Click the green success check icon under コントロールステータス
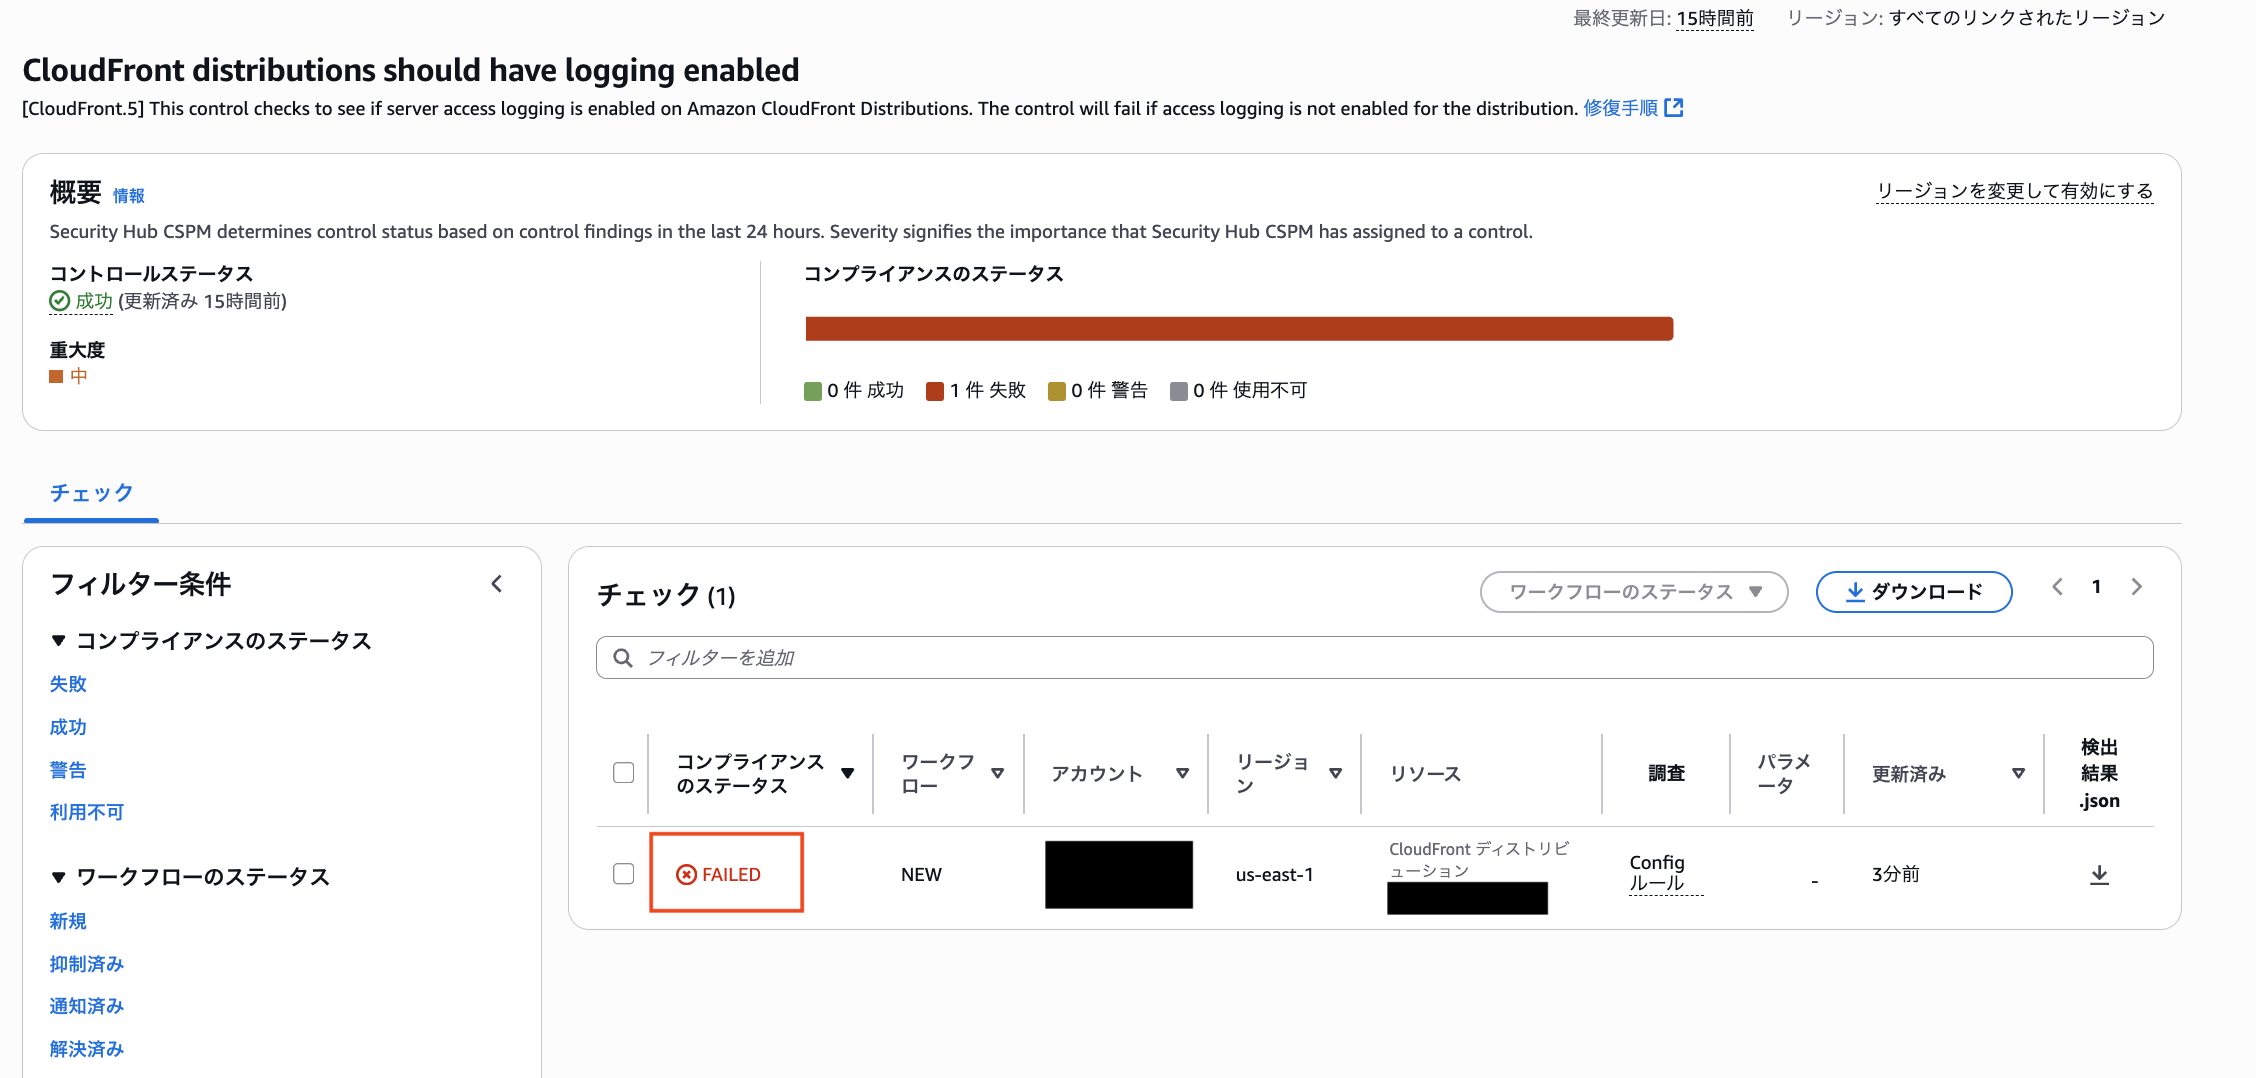Viewport: 2256px width, 1078px height. pyautogui.click(x=60, y=301)
